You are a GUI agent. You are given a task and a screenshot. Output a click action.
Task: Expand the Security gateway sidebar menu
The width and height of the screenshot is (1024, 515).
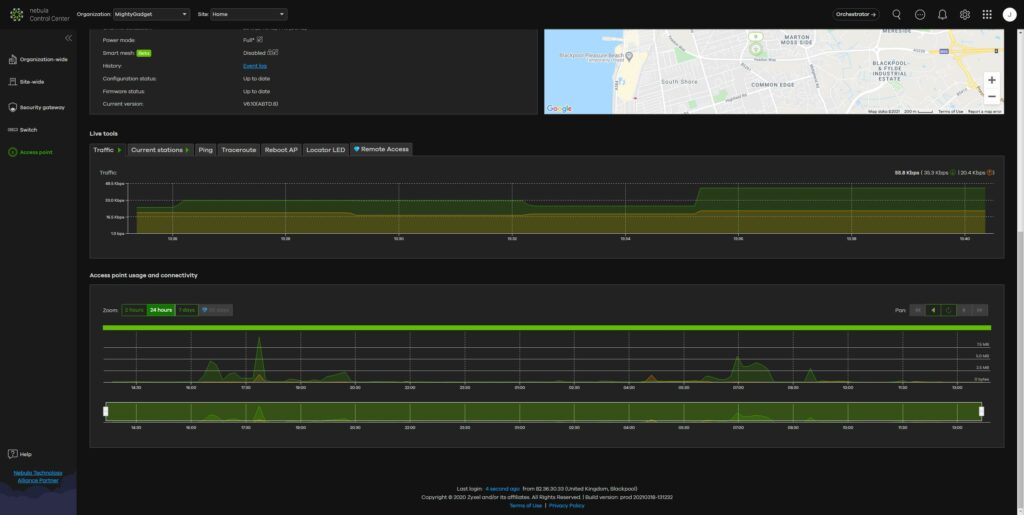coord(40,107)
